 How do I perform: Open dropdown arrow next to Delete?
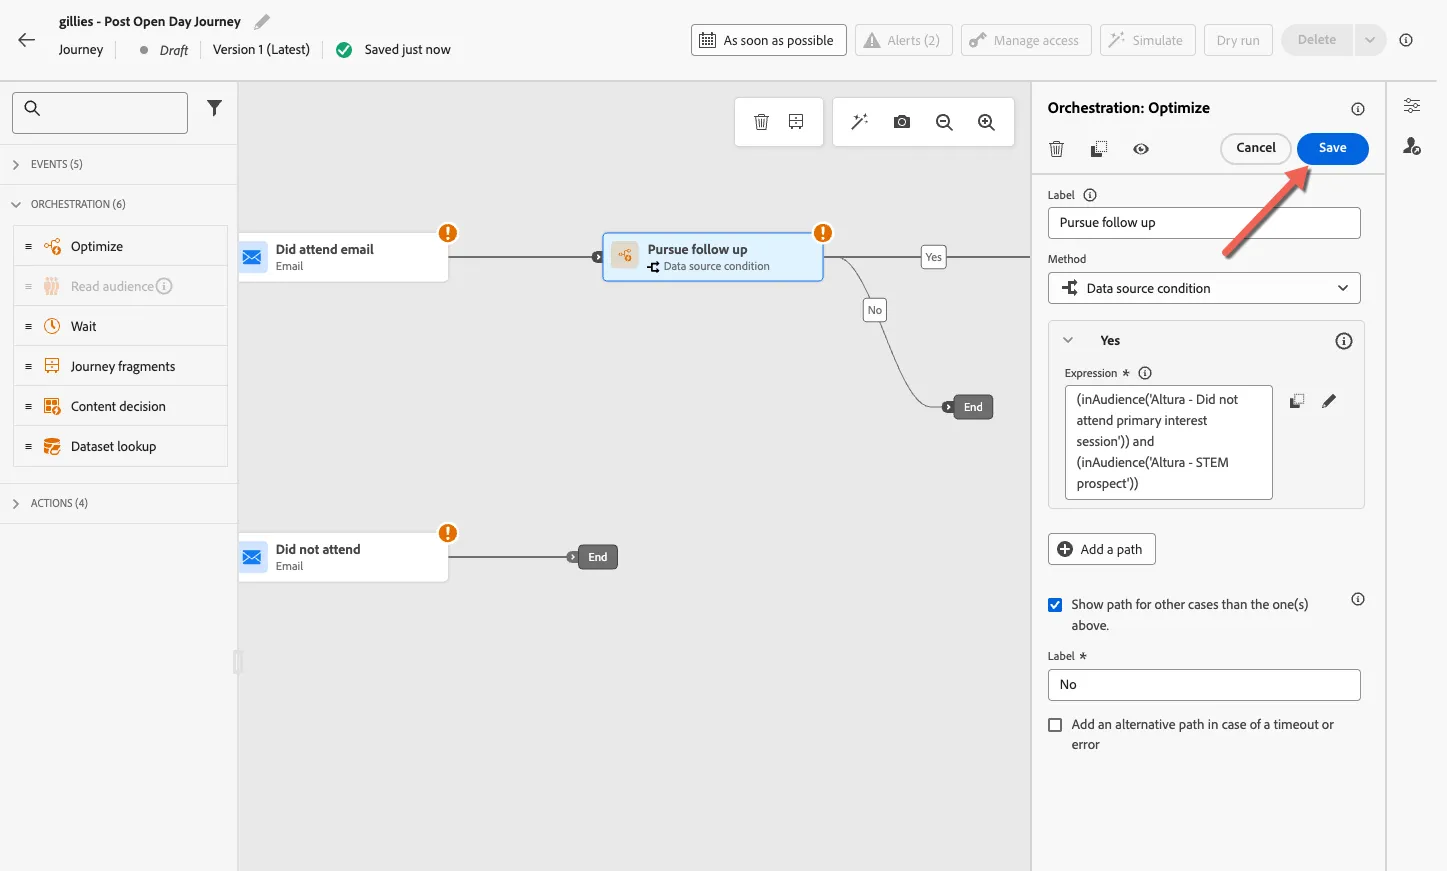[x=1369, y=40]
